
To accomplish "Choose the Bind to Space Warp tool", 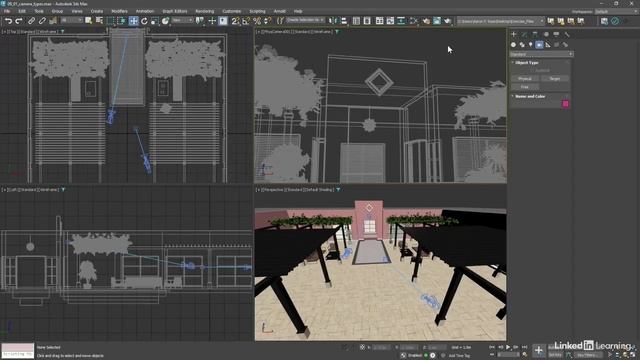I will point(53,21).
